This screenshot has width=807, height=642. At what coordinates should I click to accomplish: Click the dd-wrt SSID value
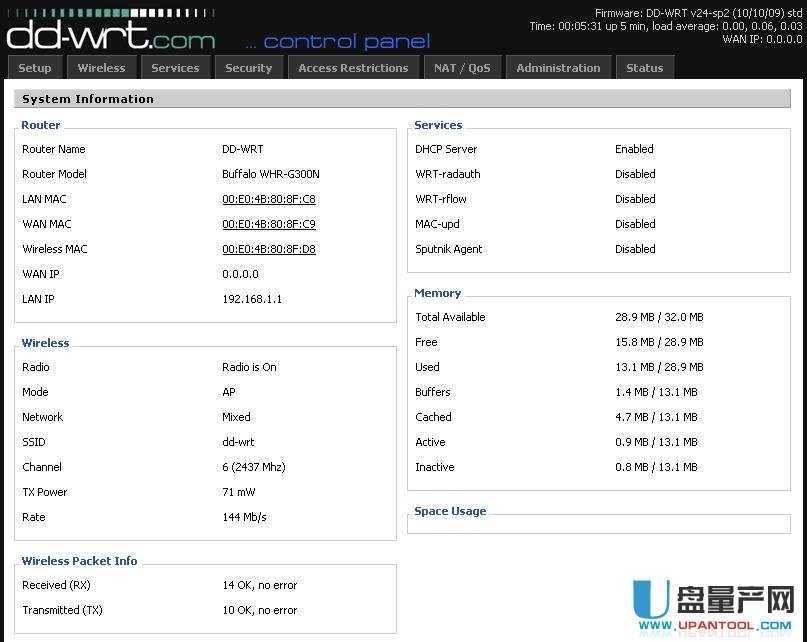tap(238, 442)
